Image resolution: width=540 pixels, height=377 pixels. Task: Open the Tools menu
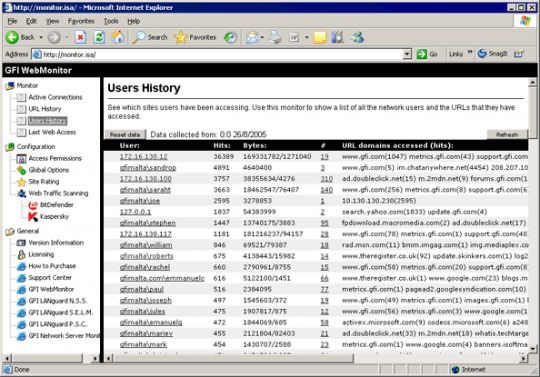(111, 21)
